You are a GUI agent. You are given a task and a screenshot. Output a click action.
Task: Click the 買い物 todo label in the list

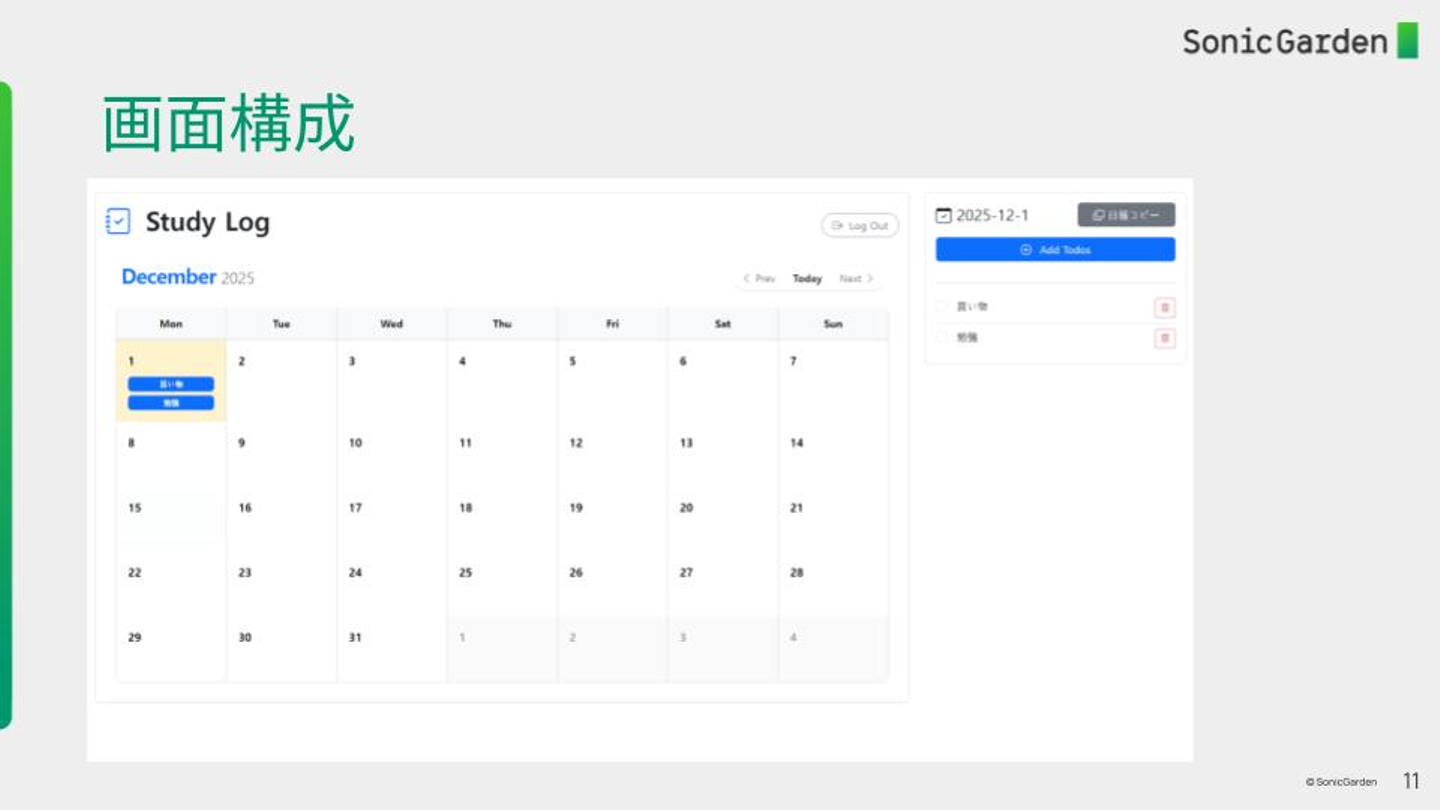click(x=972, y=307)
